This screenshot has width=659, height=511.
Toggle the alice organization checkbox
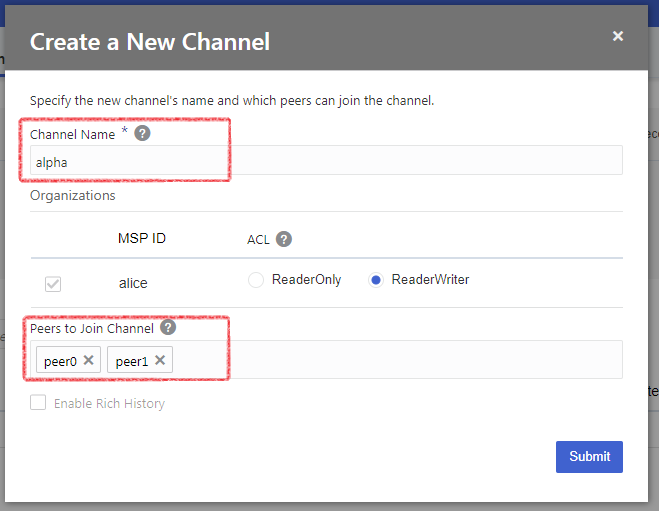53,283
